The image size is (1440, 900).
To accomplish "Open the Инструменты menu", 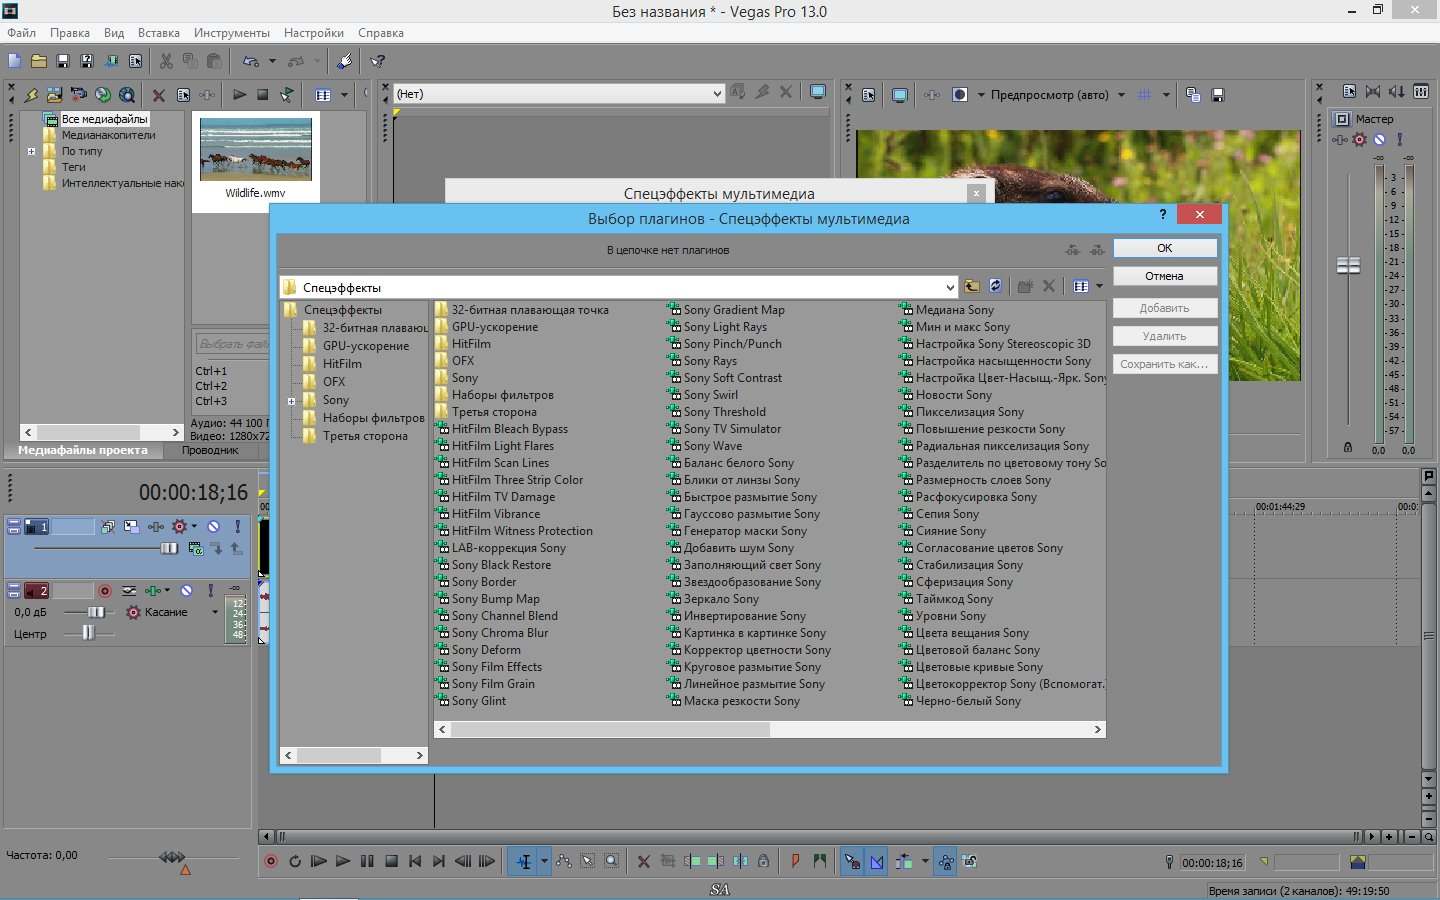I will [x=232, y=33].
